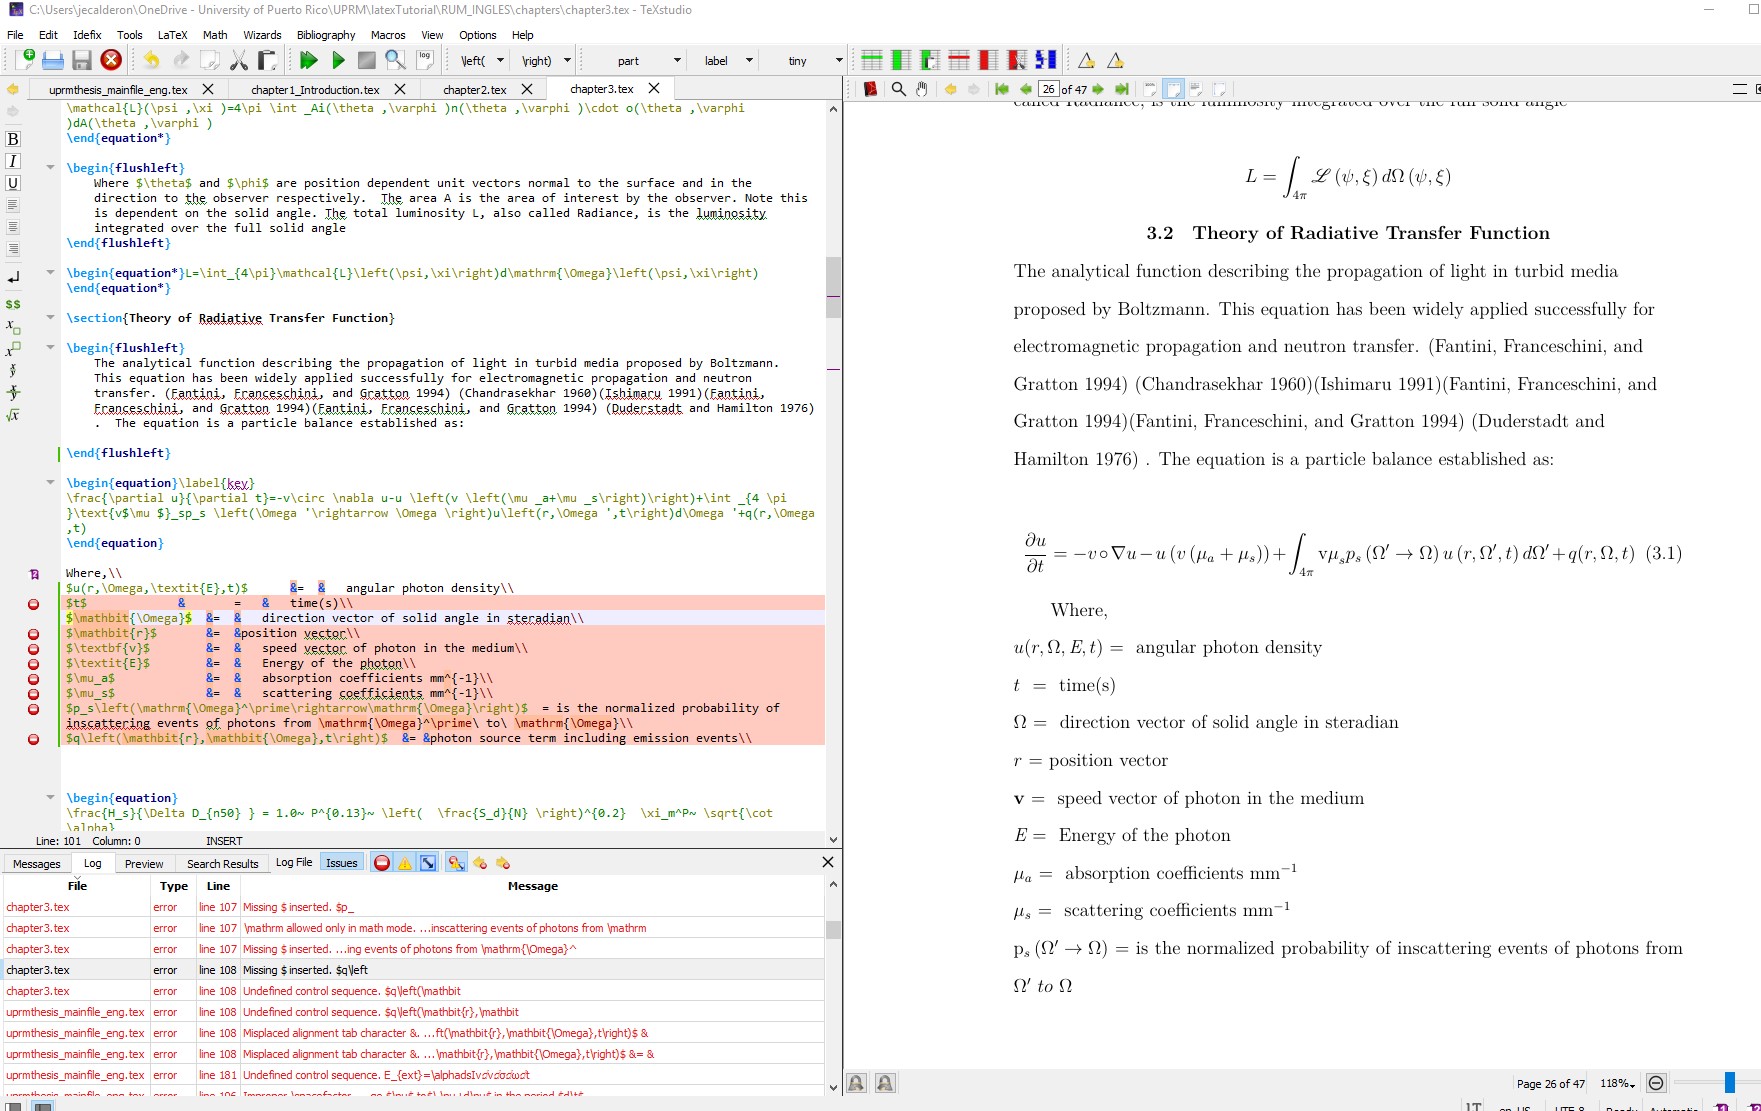This screenshot has width=1761, height=1111.
Task: Toggle the Issues button in log panel
Action: (341, 863)
